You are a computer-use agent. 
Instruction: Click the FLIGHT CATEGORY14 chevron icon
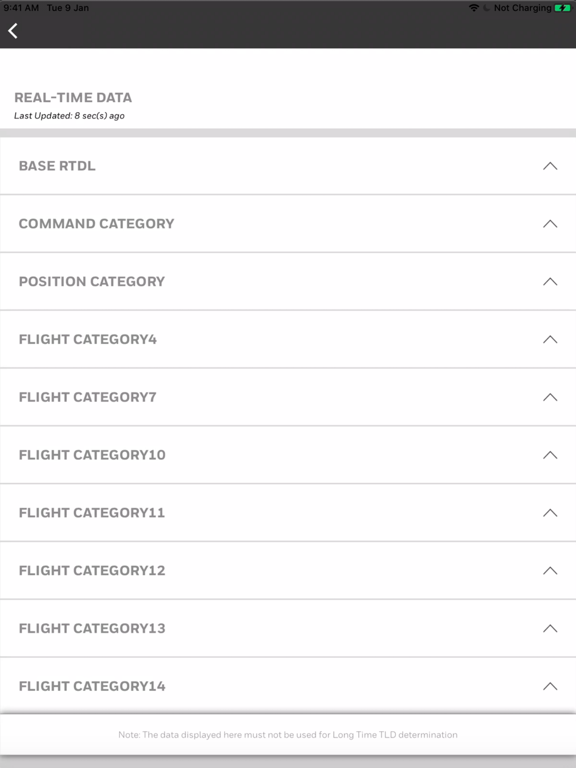[x=550, y=686]
